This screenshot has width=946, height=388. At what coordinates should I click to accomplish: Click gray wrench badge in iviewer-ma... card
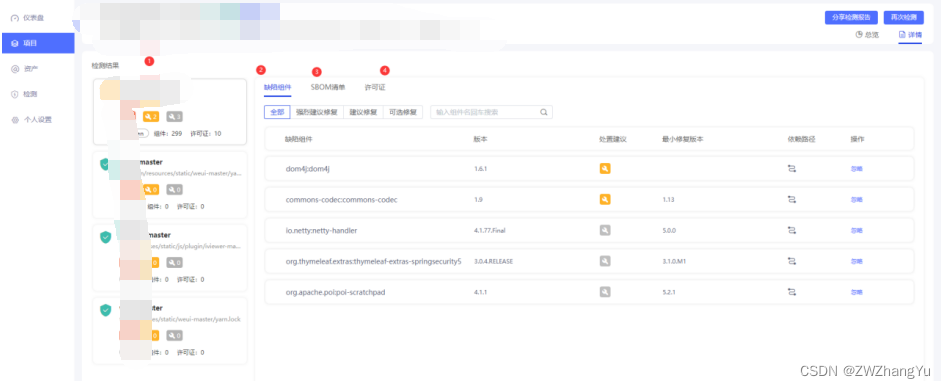click(x=174, y=262)
